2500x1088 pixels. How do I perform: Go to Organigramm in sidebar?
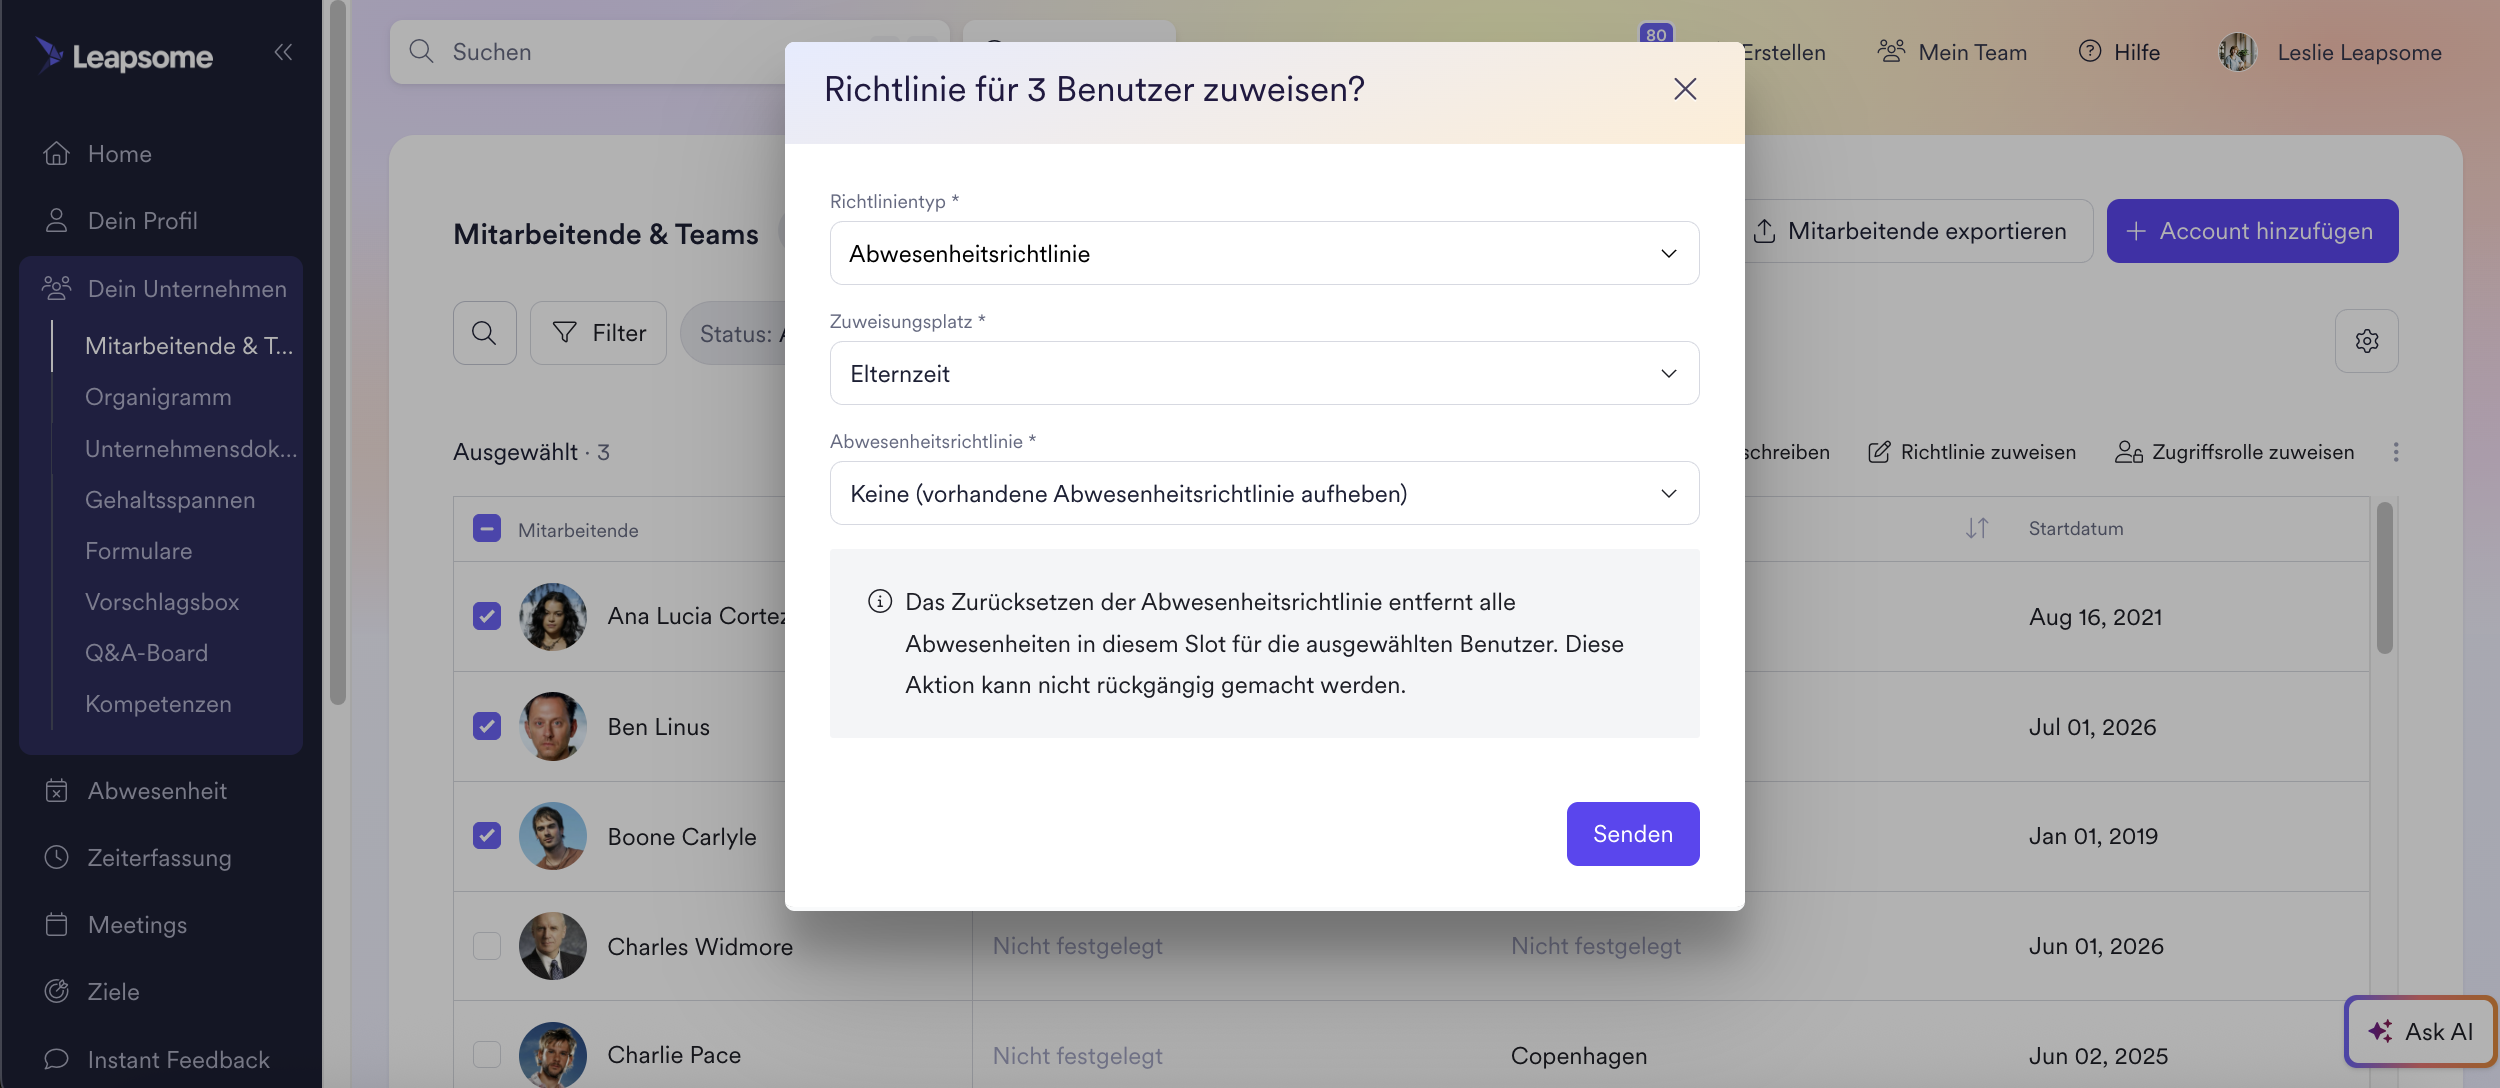(158, 397)
